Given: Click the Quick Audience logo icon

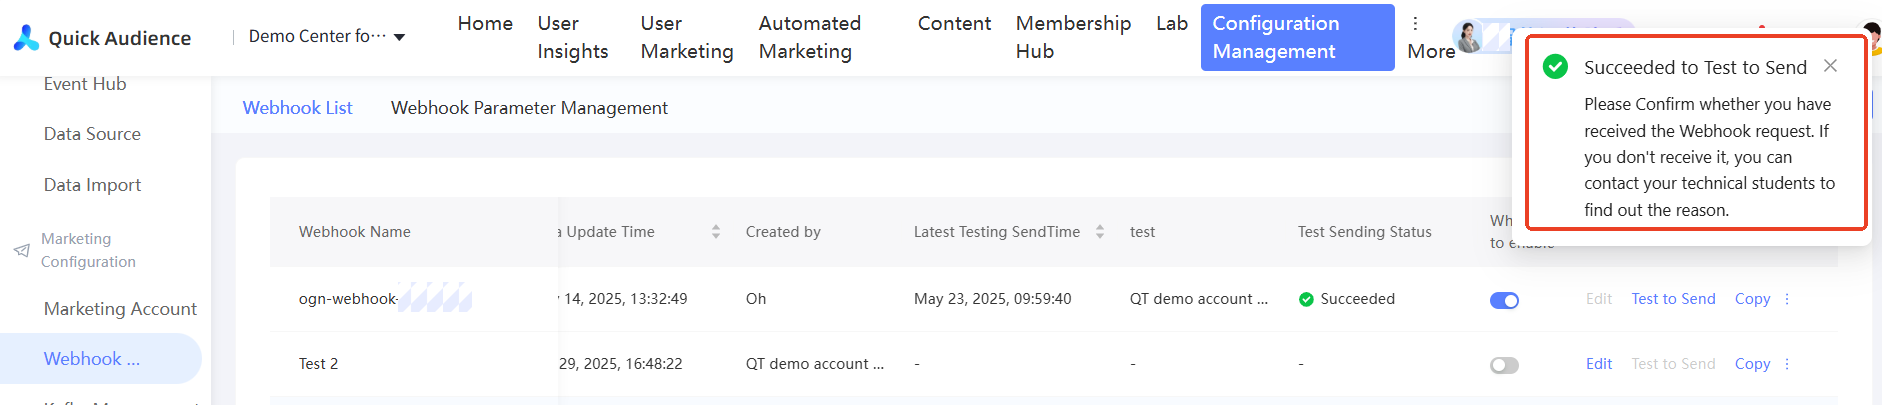Looking at the screenshot, I should [x=26, y=38].
